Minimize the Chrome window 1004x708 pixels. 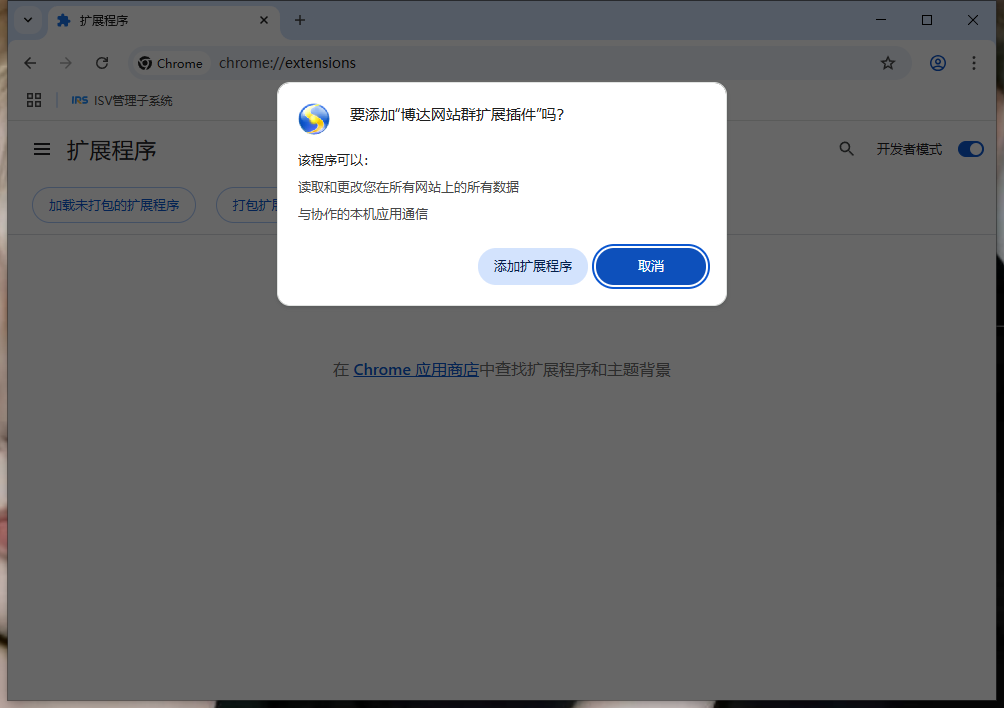point(881,20)
